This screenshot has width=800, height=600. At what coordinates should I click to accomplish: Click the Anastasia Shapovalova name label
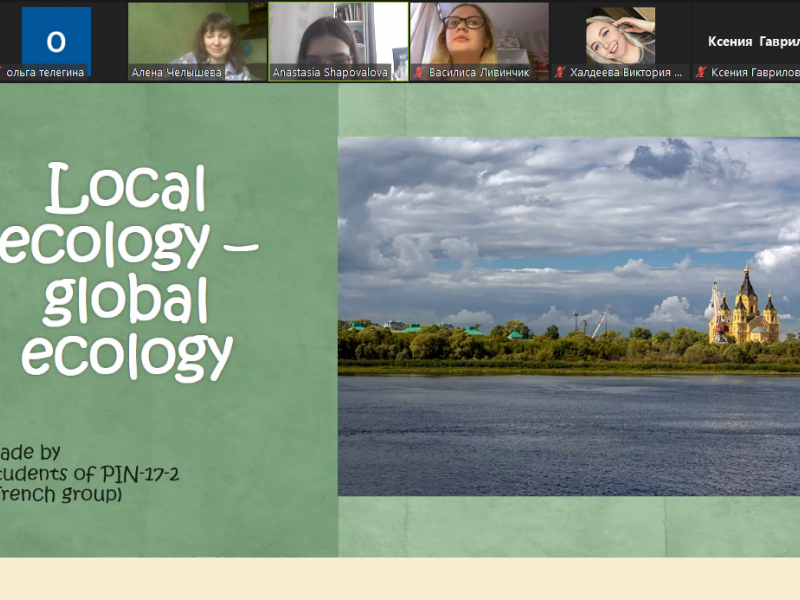[330, 73]
